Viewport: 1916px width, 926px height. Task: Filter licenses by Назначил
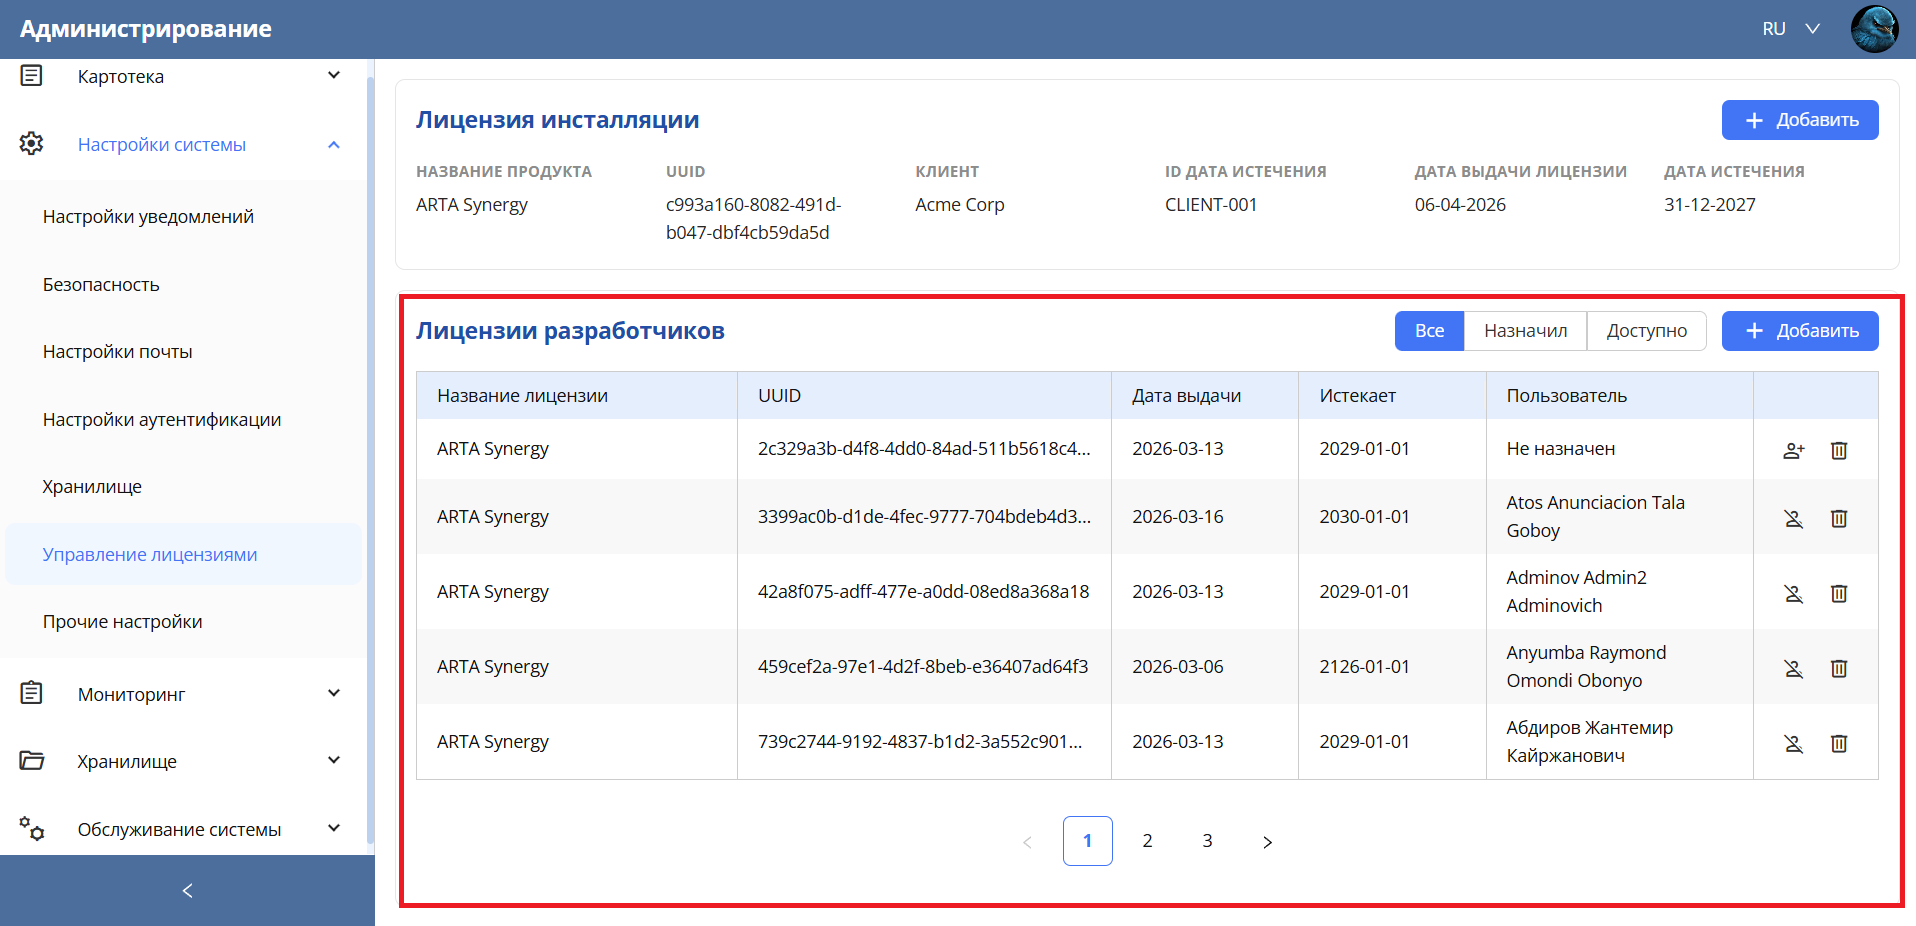[x=1525, y=331]
